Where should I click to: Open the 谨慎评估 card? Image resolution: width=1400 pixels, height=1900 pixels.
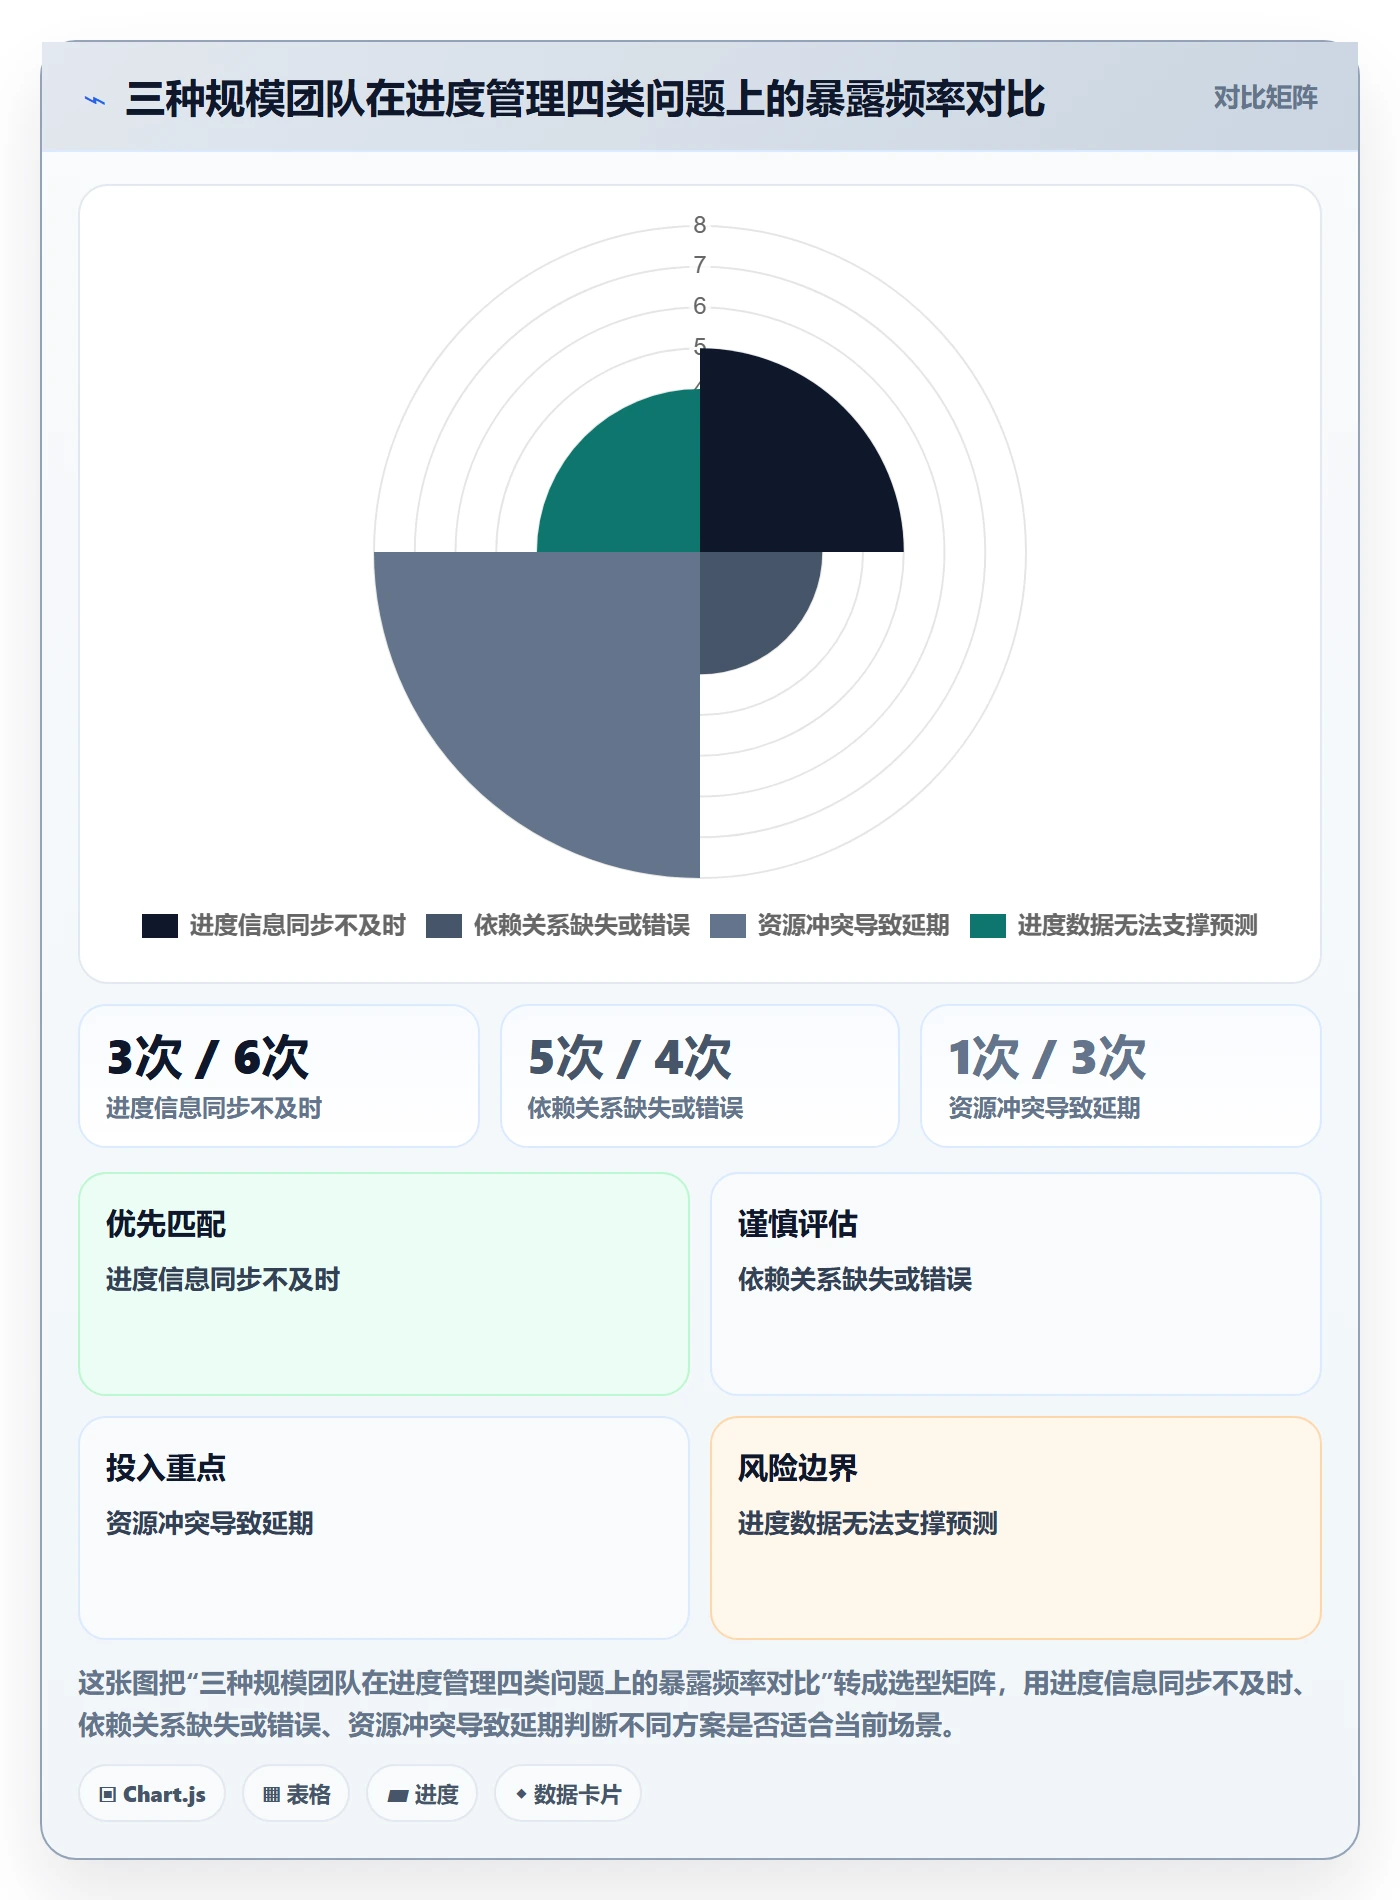click(1016, 1284)
